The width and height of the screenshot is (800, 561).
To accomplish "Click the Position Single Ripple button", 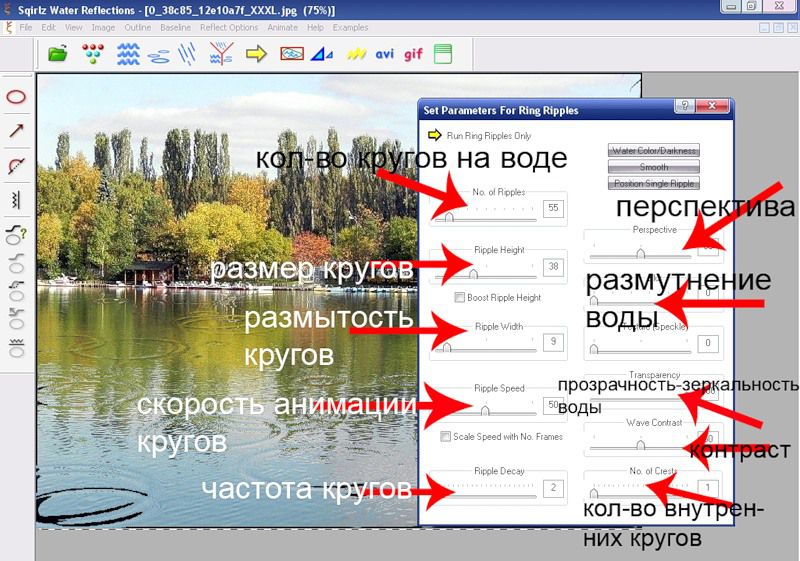I will (x=653, y=184).
